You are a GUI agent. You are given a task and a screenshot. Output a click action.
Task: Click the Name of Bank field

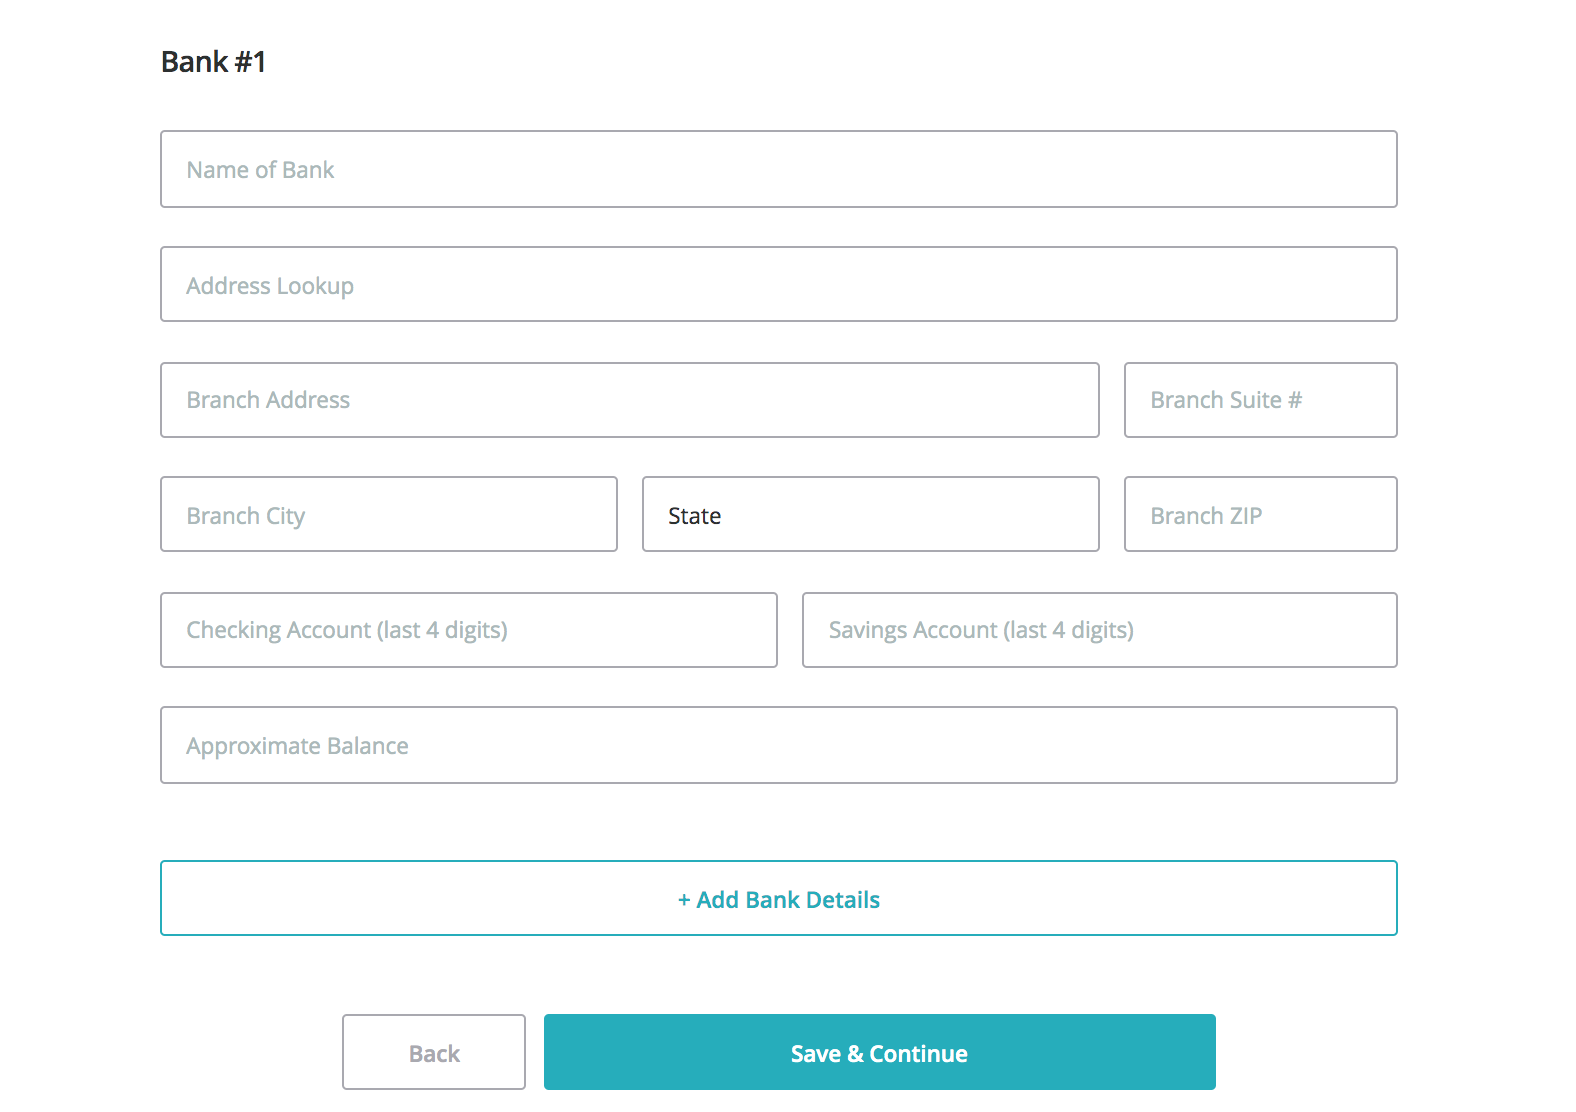coord(778,169)
